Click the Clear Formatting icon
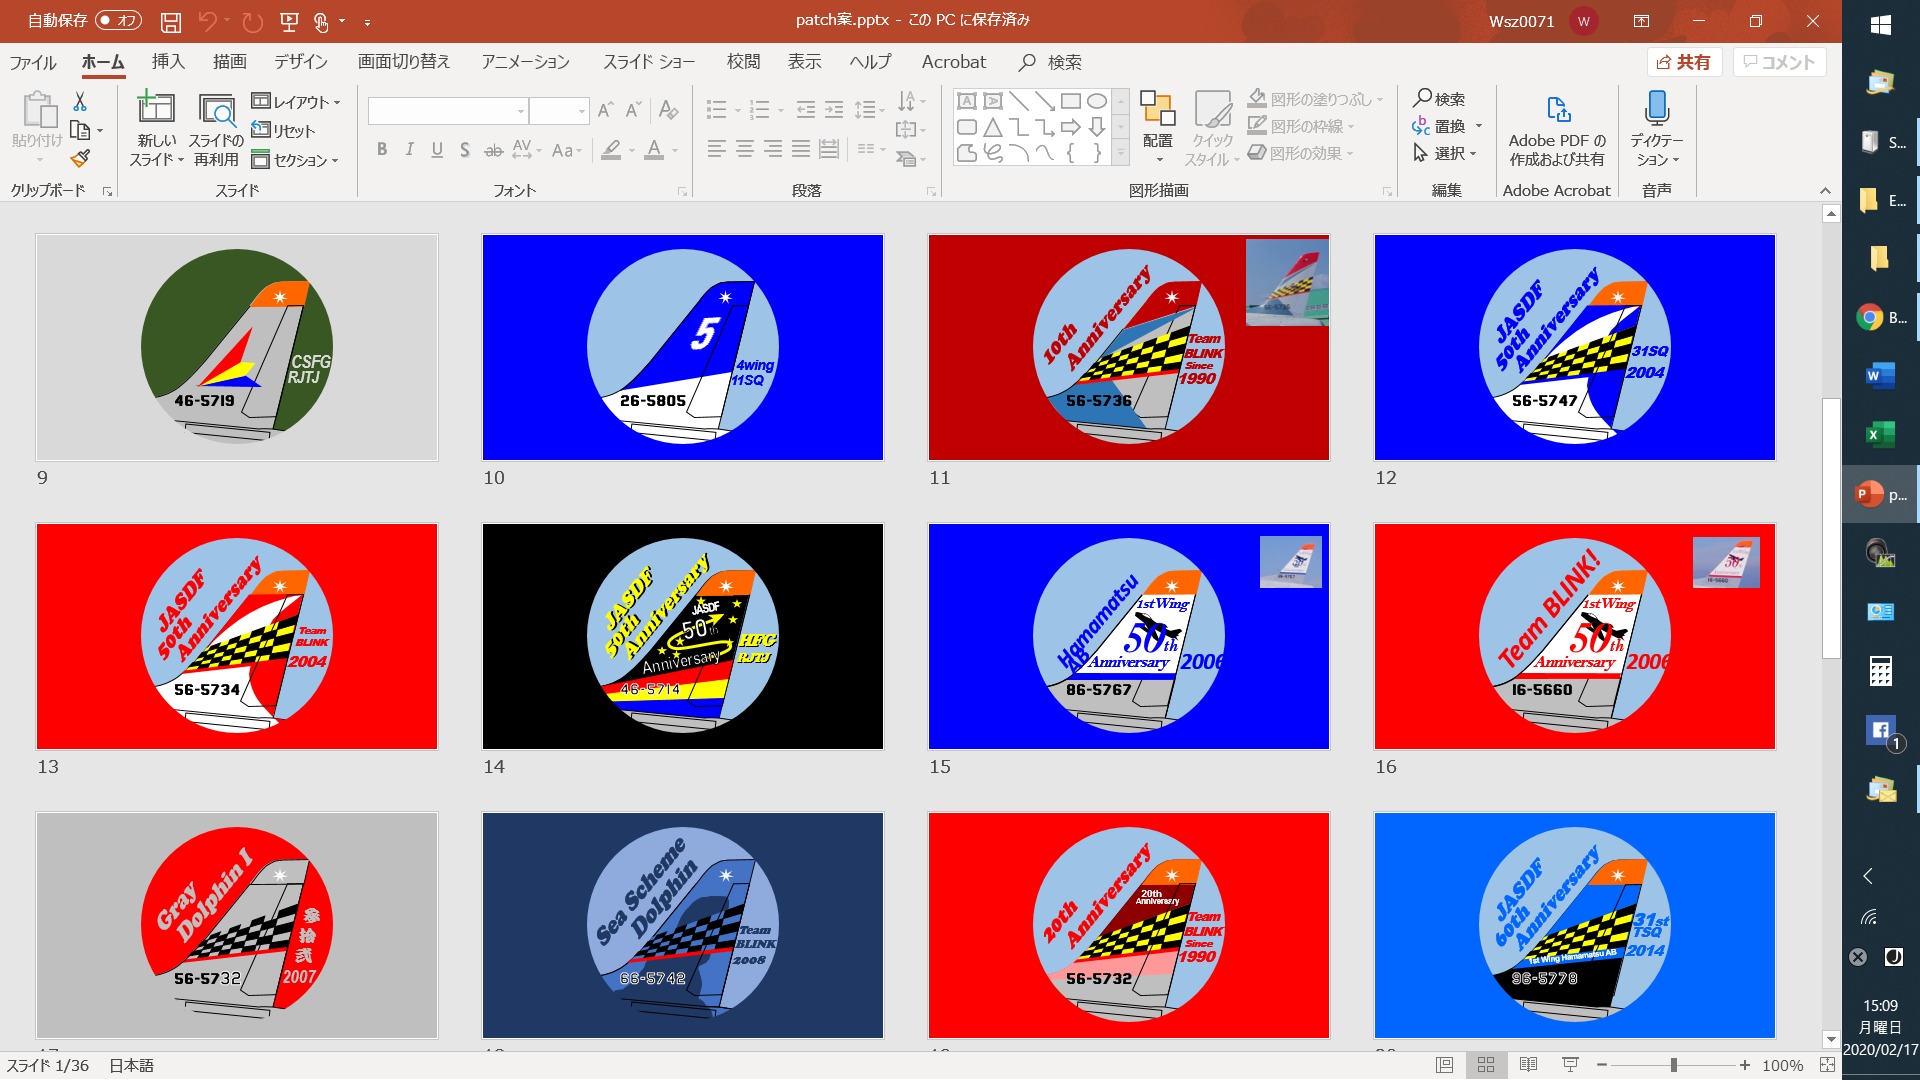Image resolution: width=1920 pixels, height=1080 pixels. click(668, 110)
